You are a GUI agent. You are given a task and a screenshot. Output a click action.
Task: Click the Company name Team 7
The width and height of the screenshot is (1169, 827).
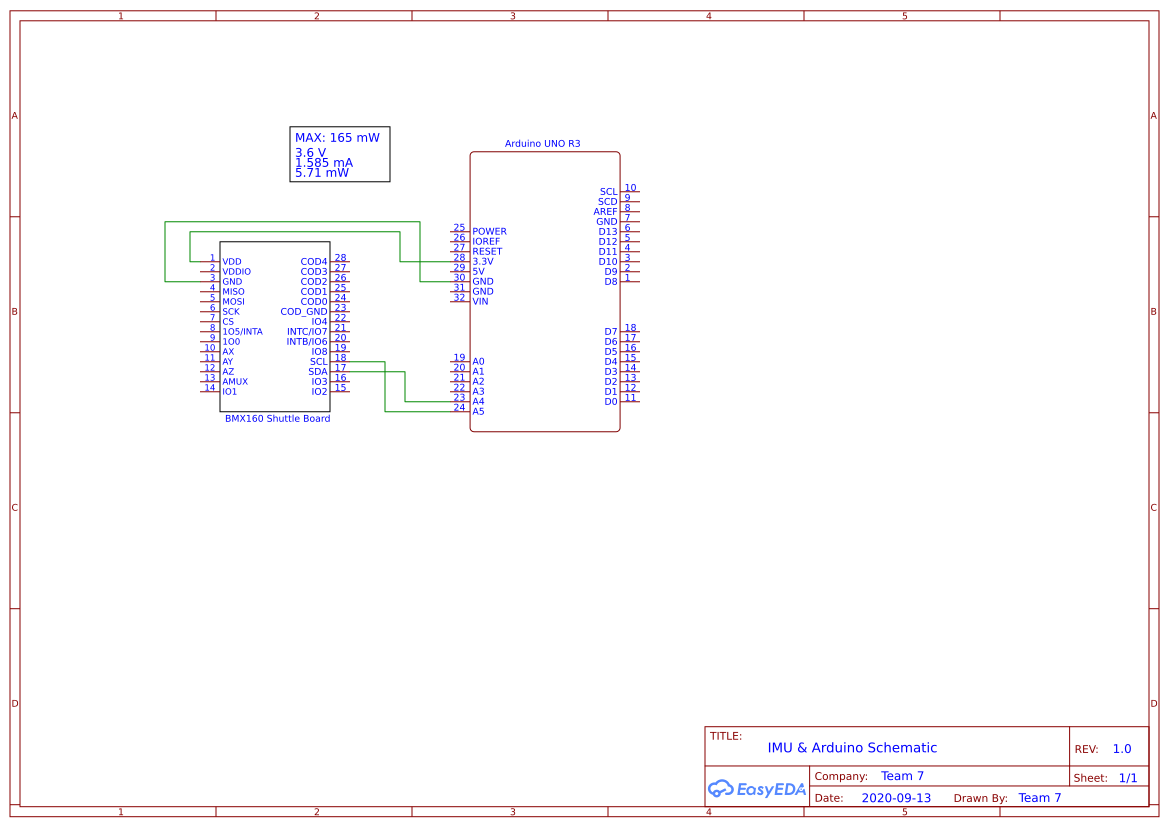coord(902,775)
